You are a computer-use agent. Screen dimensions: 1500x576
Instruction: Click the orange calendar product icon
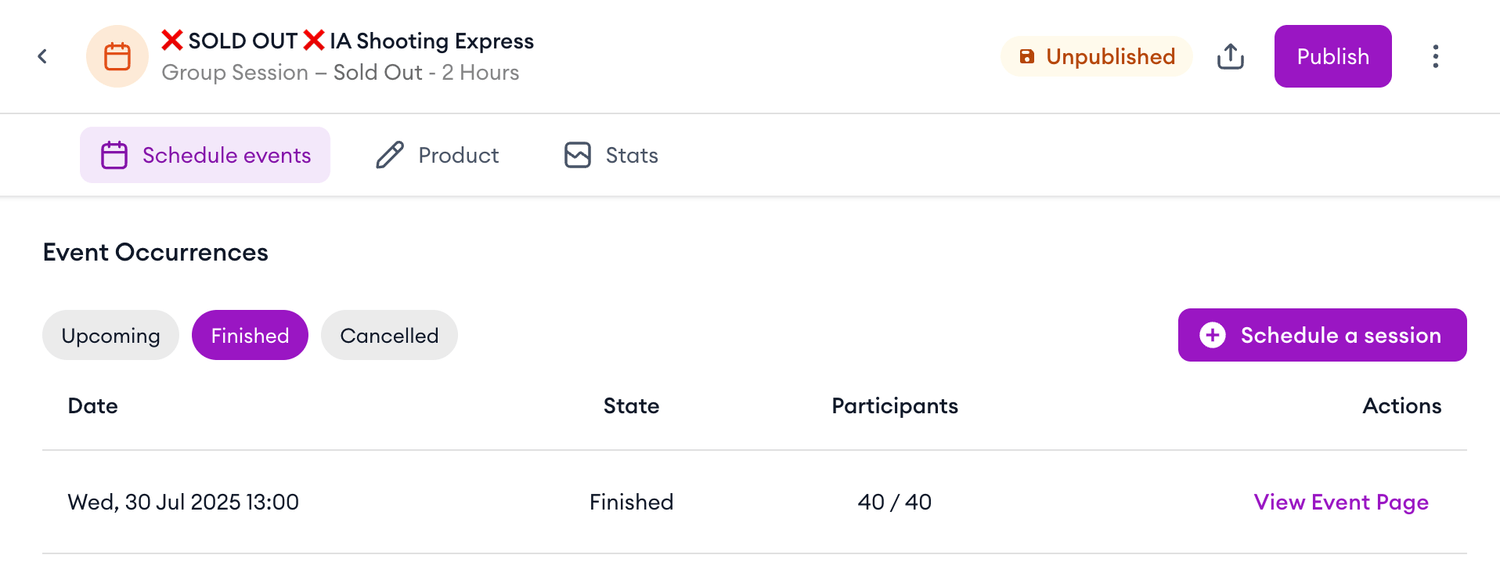pos(117,57)
